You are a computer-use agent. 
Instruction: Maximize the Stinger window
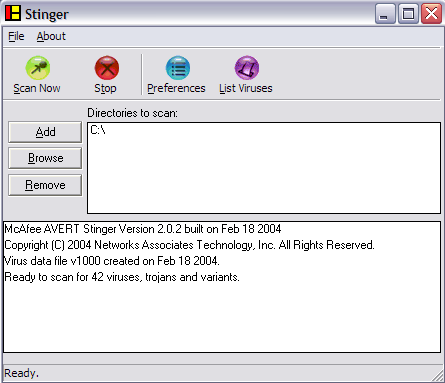click(x=408, y=14)
